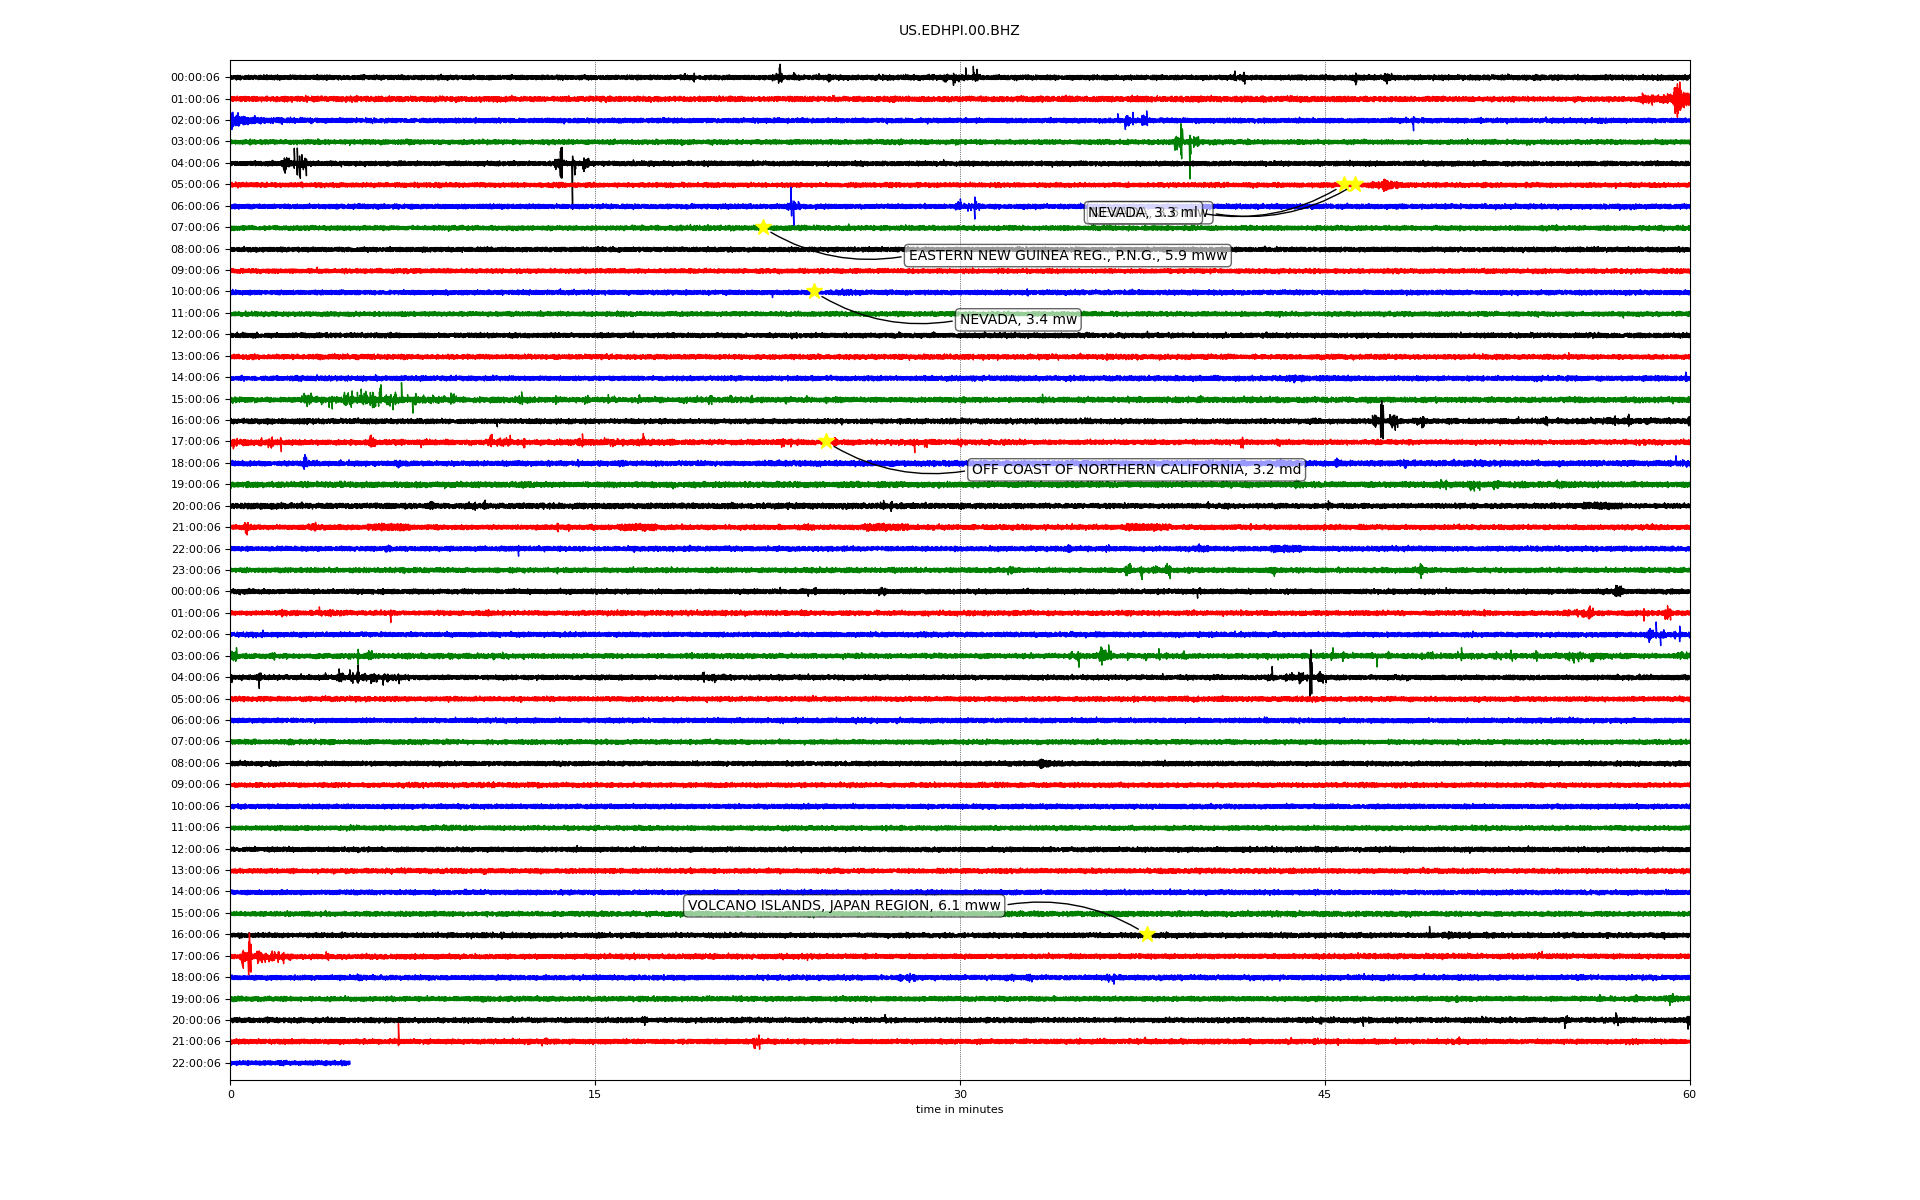Click the 15 tick label on the x-axis
Viewport: 1920px width, 1200px height.
[595, 1094]
